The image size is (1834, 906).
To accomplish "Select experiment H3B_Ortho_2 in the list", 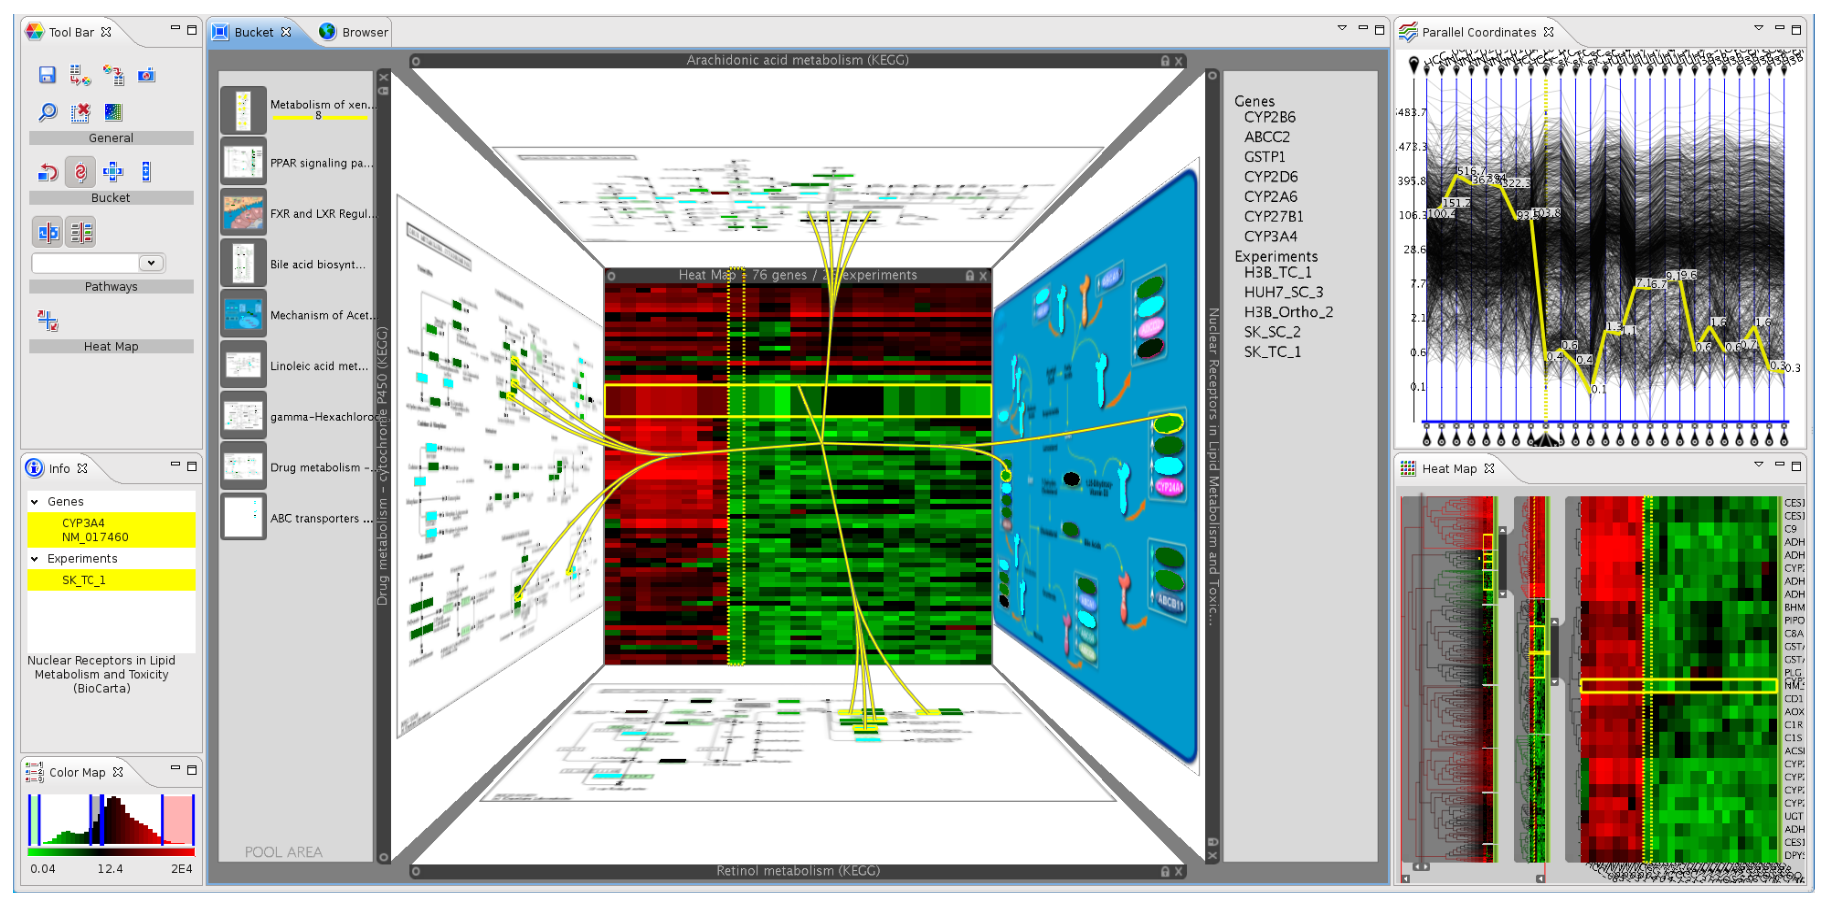I will pos(1288,312).
